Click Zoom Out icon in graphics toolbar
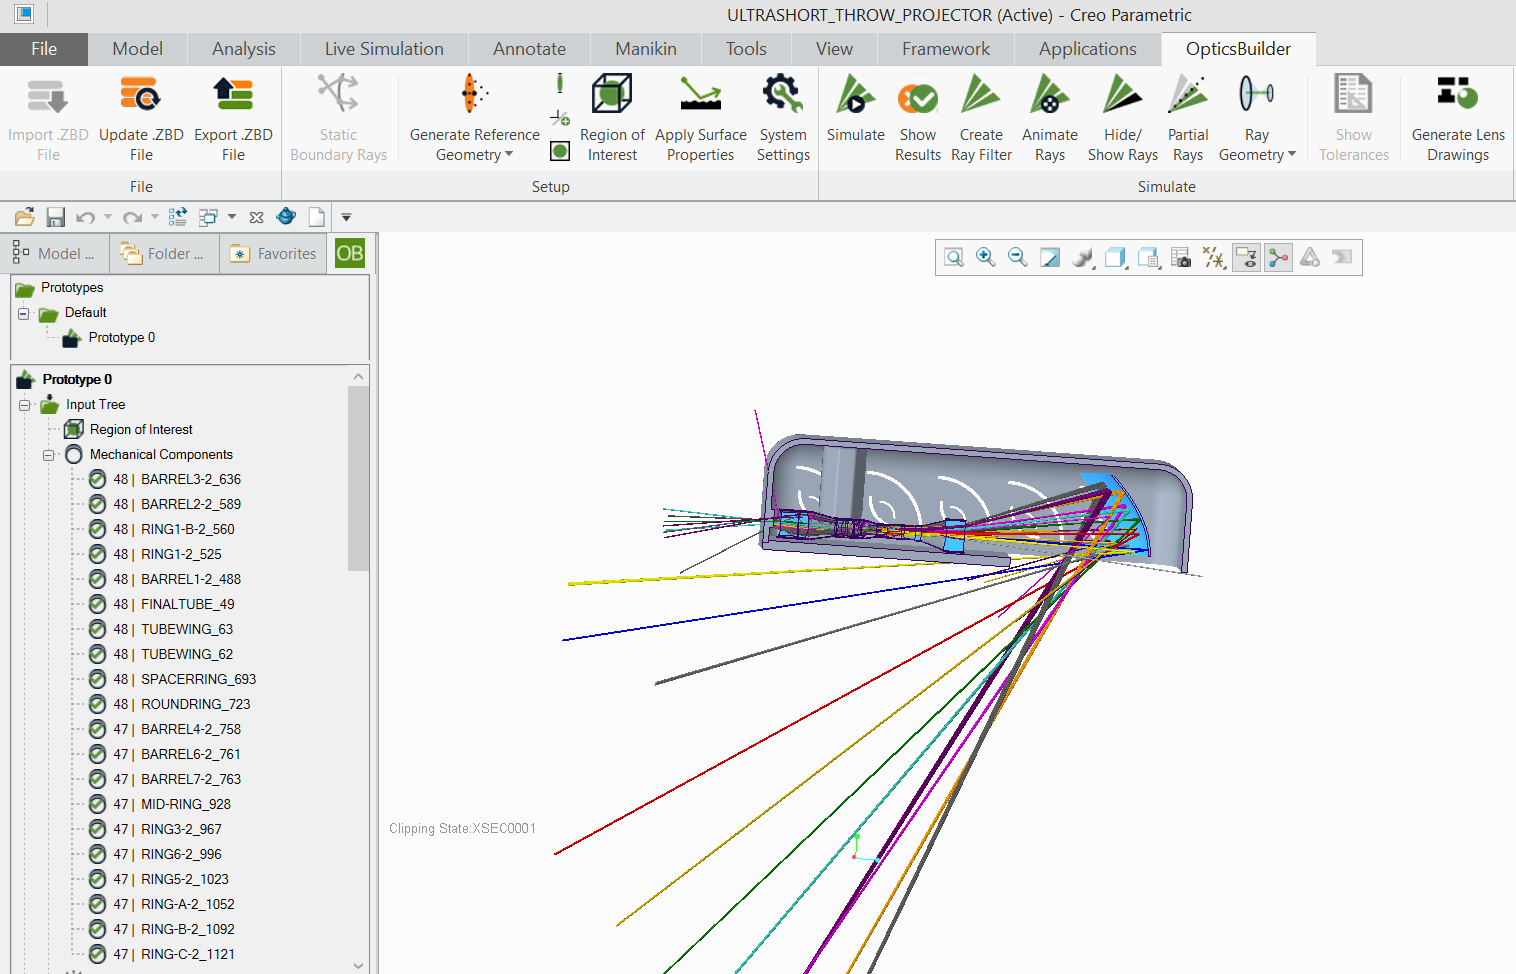1516x974 pixels. [x=1018, y=258]
